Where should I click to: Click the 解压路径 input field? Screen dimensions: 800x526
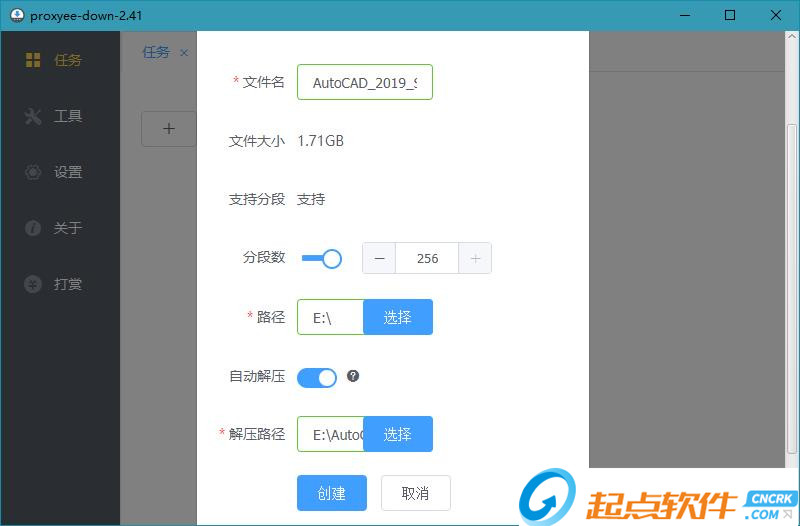coord(331,434)
